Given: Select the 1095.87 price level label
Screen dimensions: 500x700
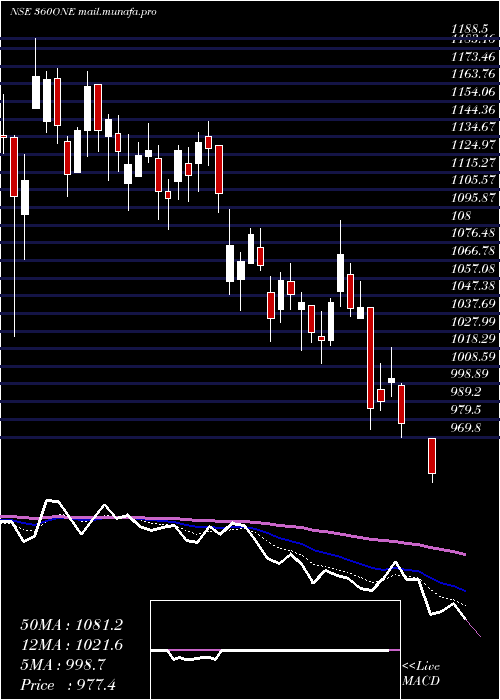Looking at the screenshot, I should tap(473, 198).
